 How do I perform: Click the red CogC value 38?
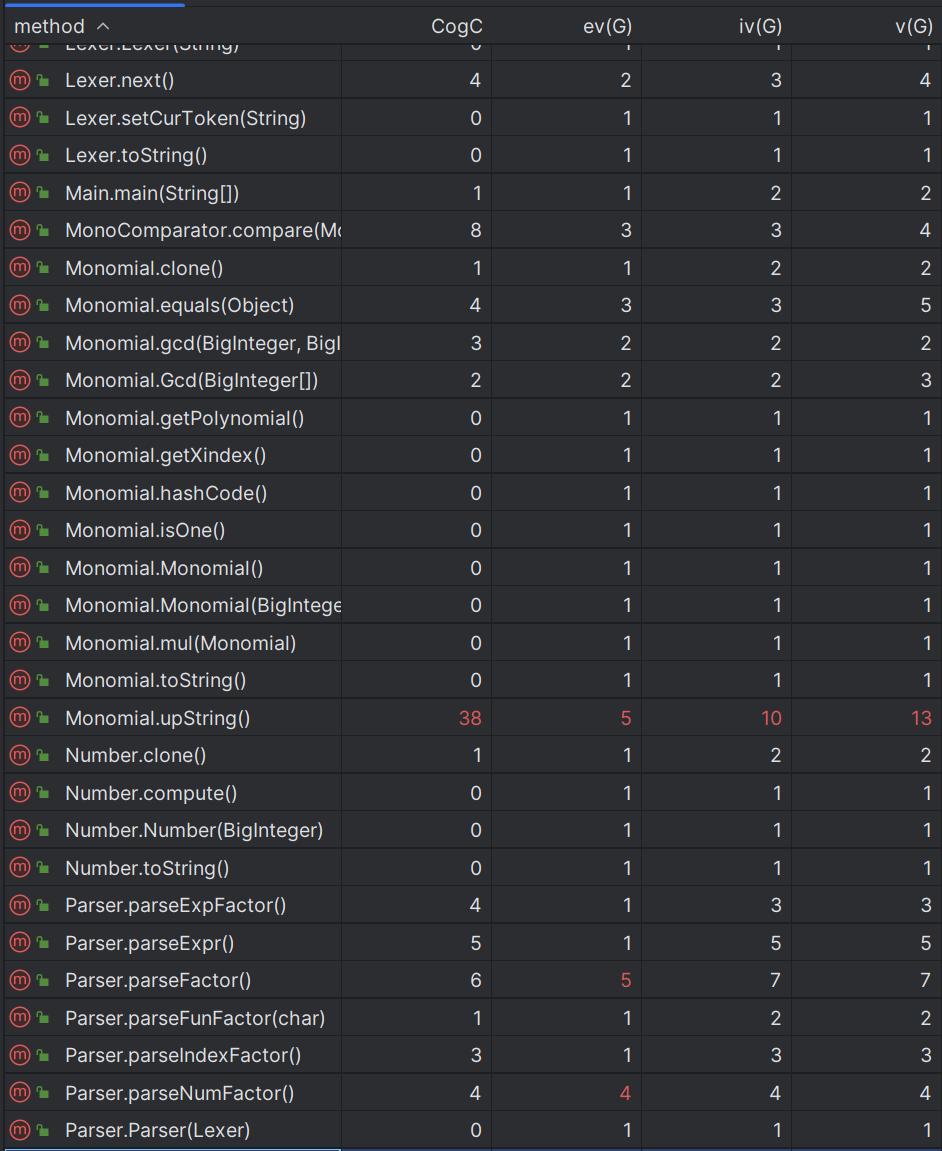point(470,718)
